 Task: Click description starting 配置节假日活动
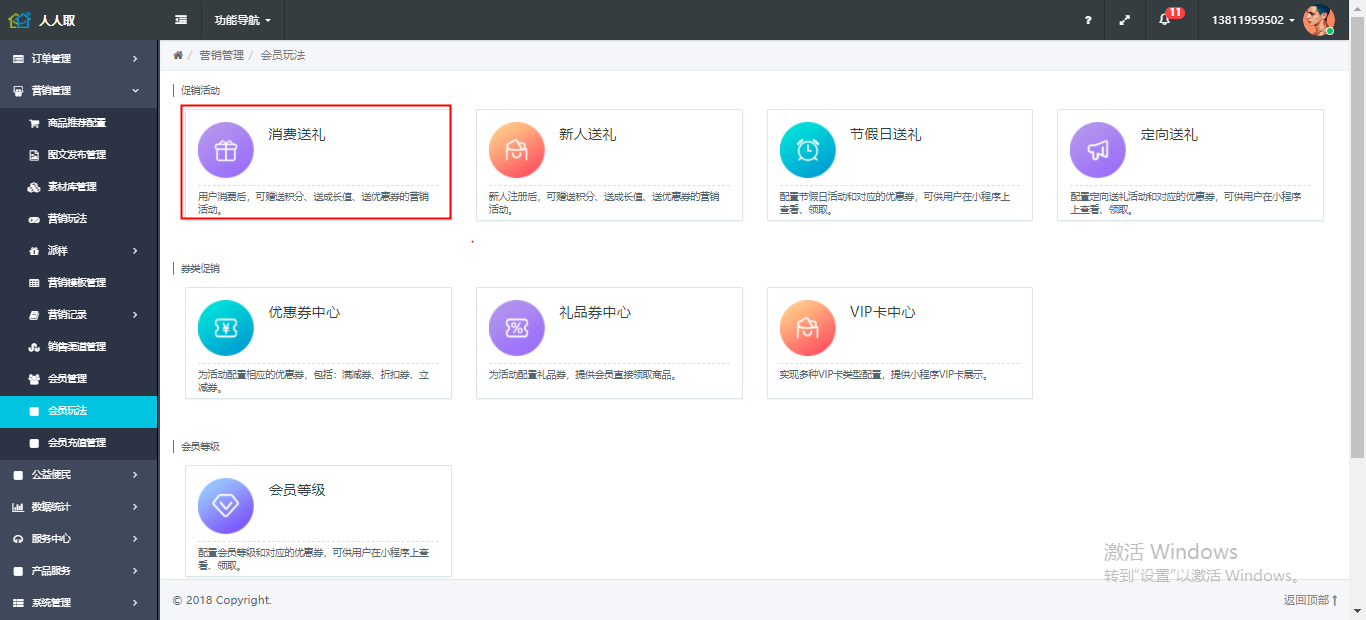point(895,203)
